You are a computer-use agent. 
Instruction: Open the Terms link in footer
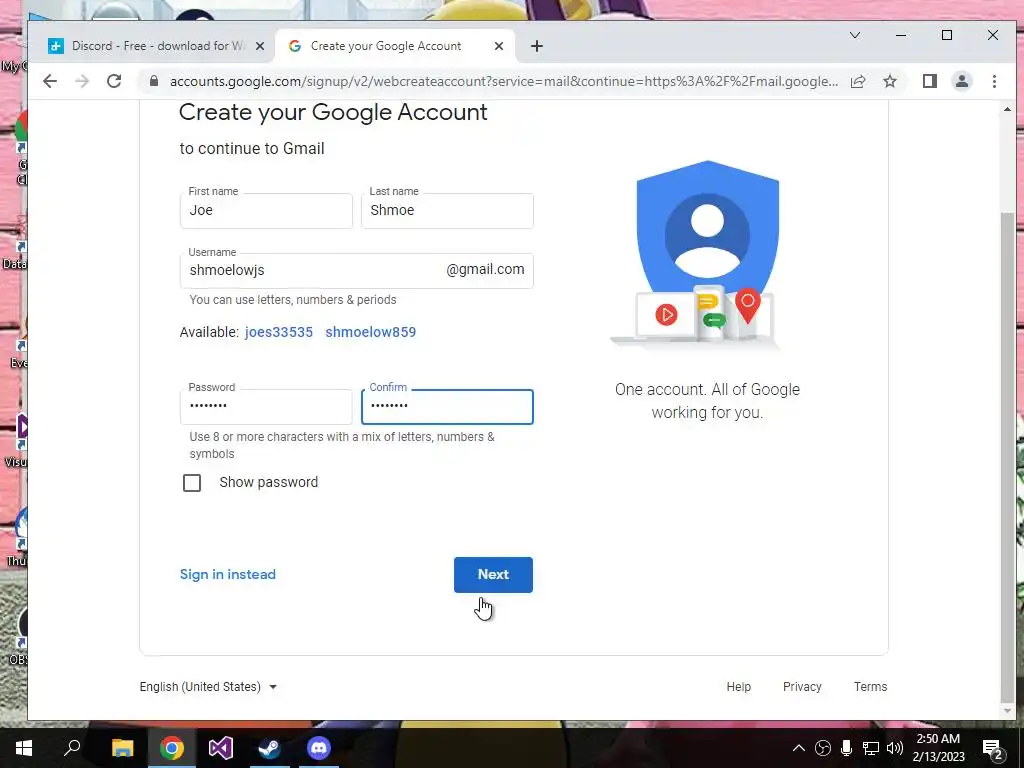pos(871,686)
